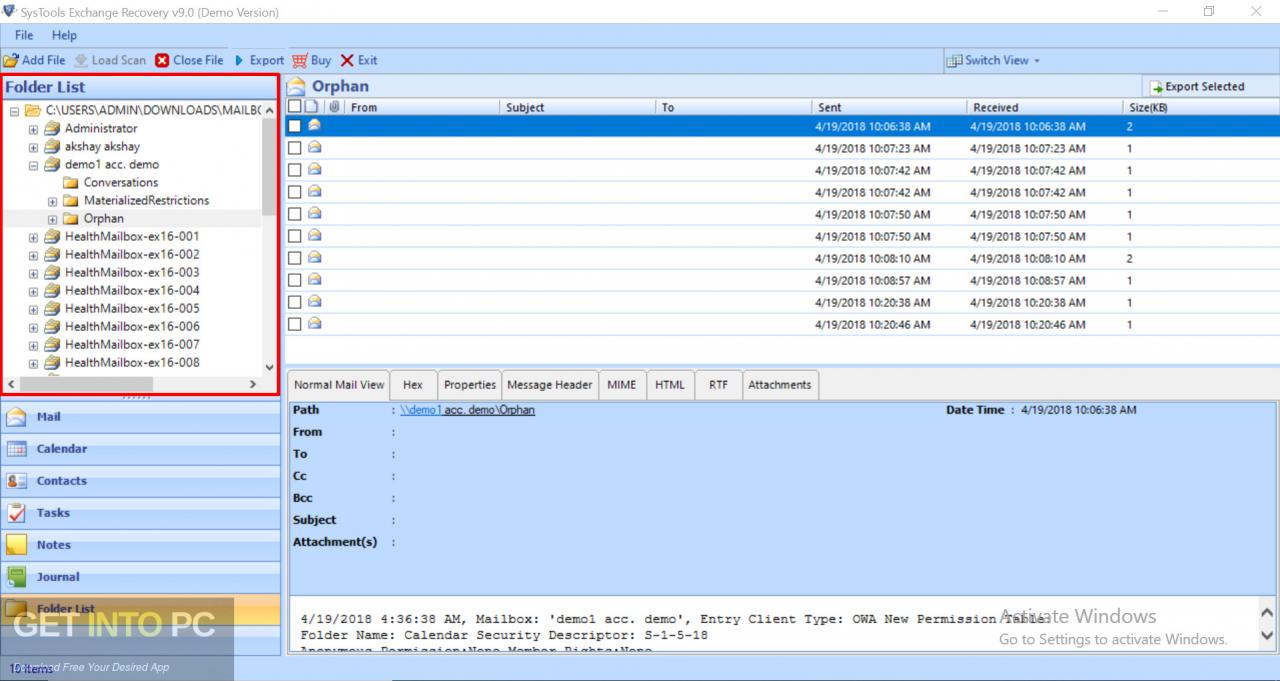Viewport: 1280px width, 681px height.
Task: Switch to the Properties tab
Action: tap(470, 385)
